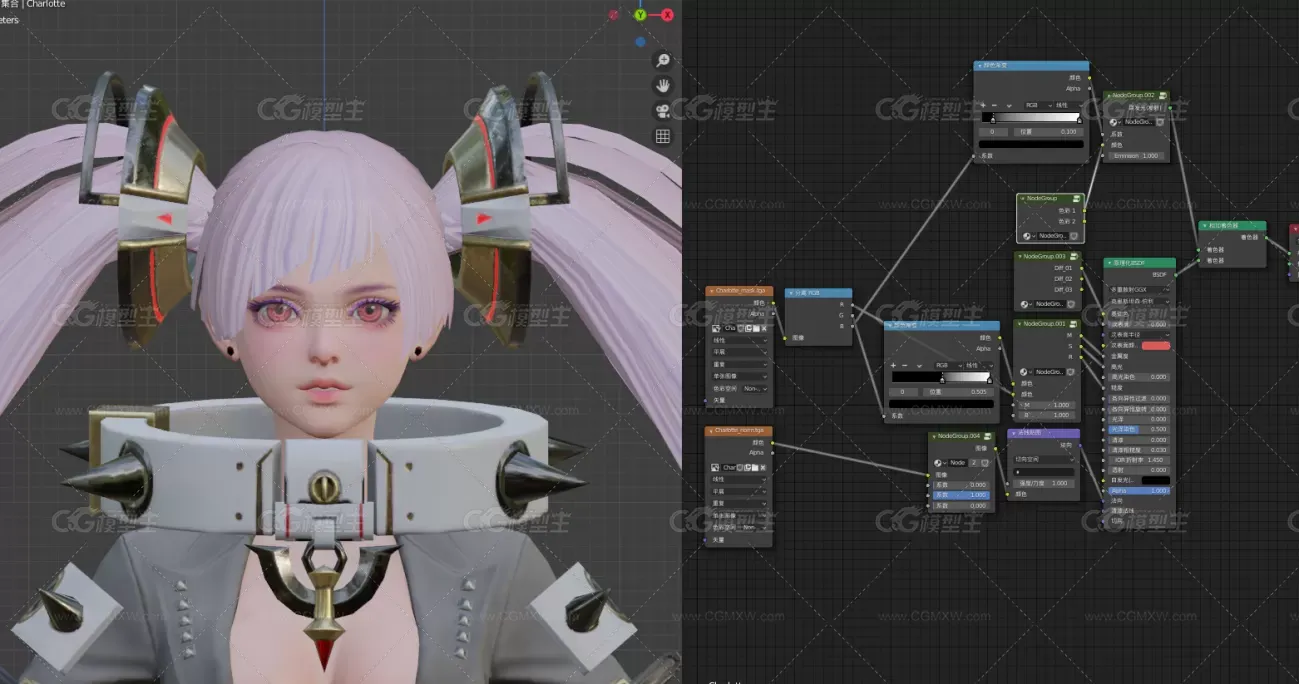Switch perspective/orthographic with the grid icon

click(662, 136)
